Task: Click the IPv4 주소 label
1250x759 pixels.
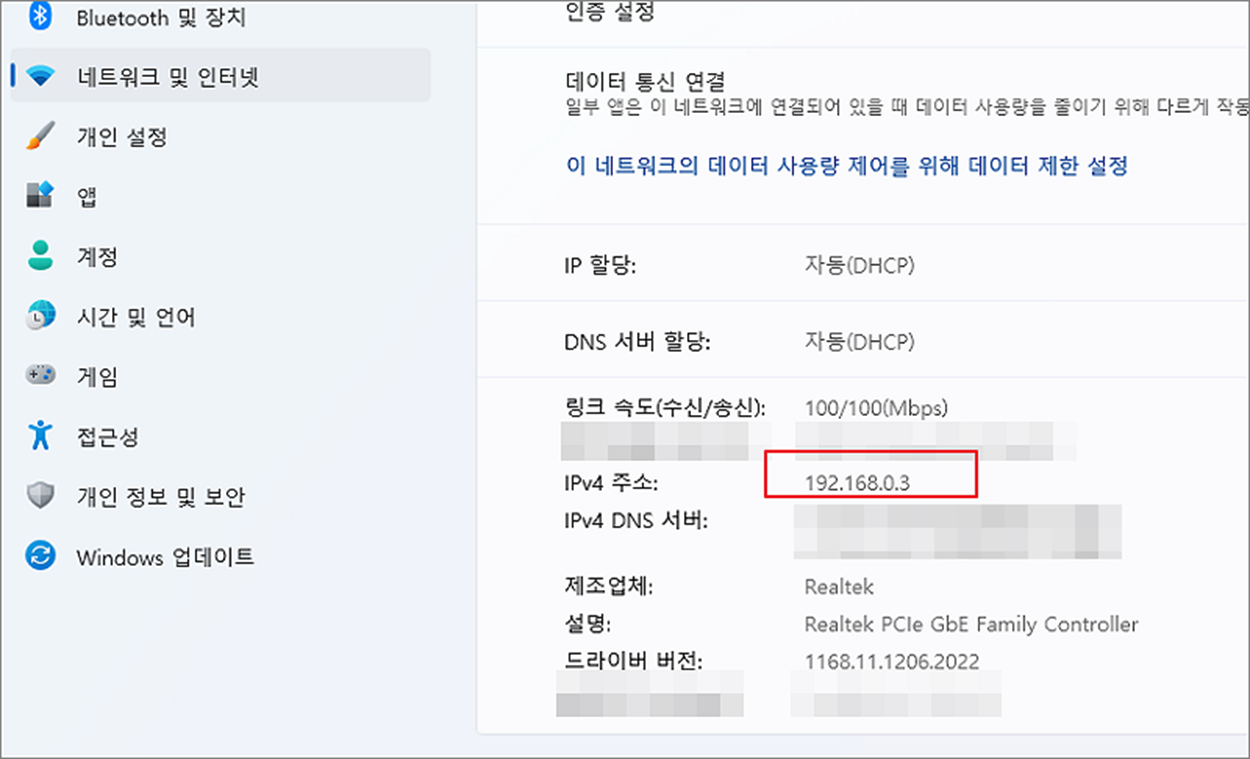Action: [612, 483]
